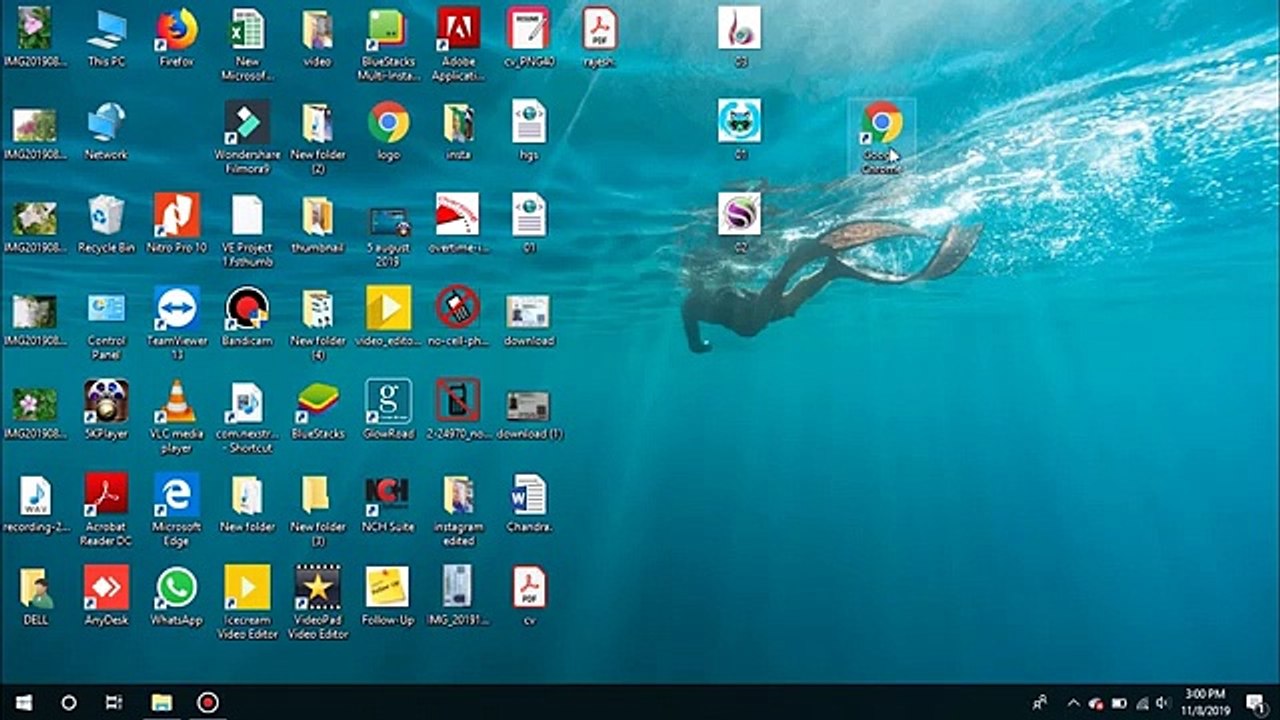Select the folder named New folder (2)
1280x720 pixels.
pos(318,138)
